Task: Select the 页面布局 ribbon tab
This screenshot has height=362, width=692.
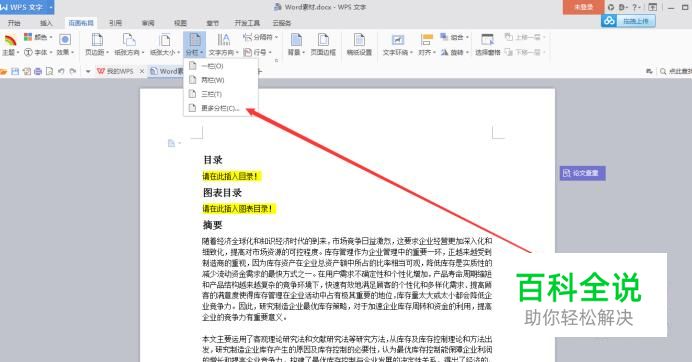Action: (81, 23)
